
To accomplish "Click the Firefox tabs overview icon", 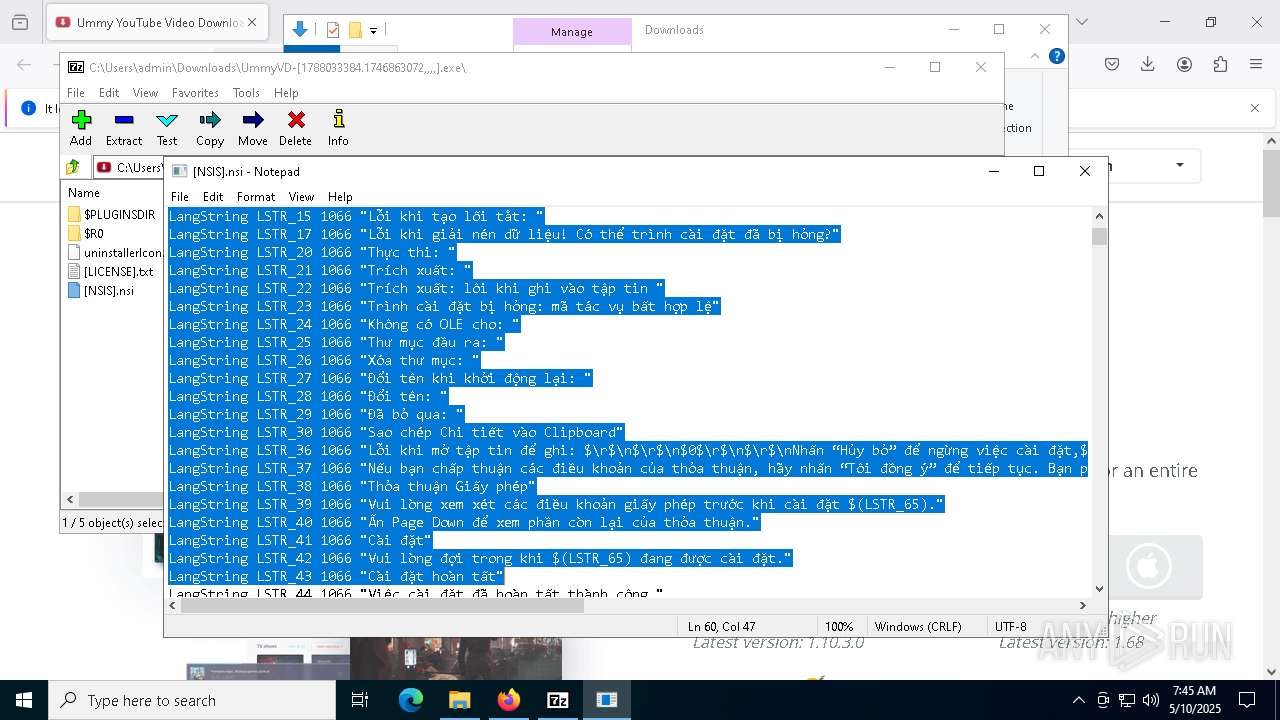I will (19, 22).
